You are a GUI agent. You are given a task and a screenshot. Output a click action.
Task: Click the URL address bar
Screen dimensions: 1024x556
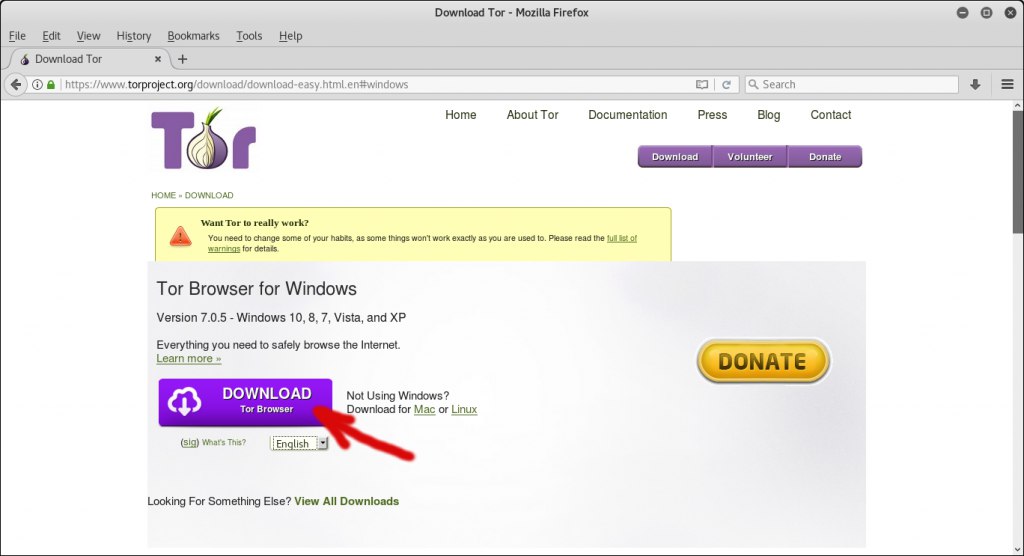[376, 84]
